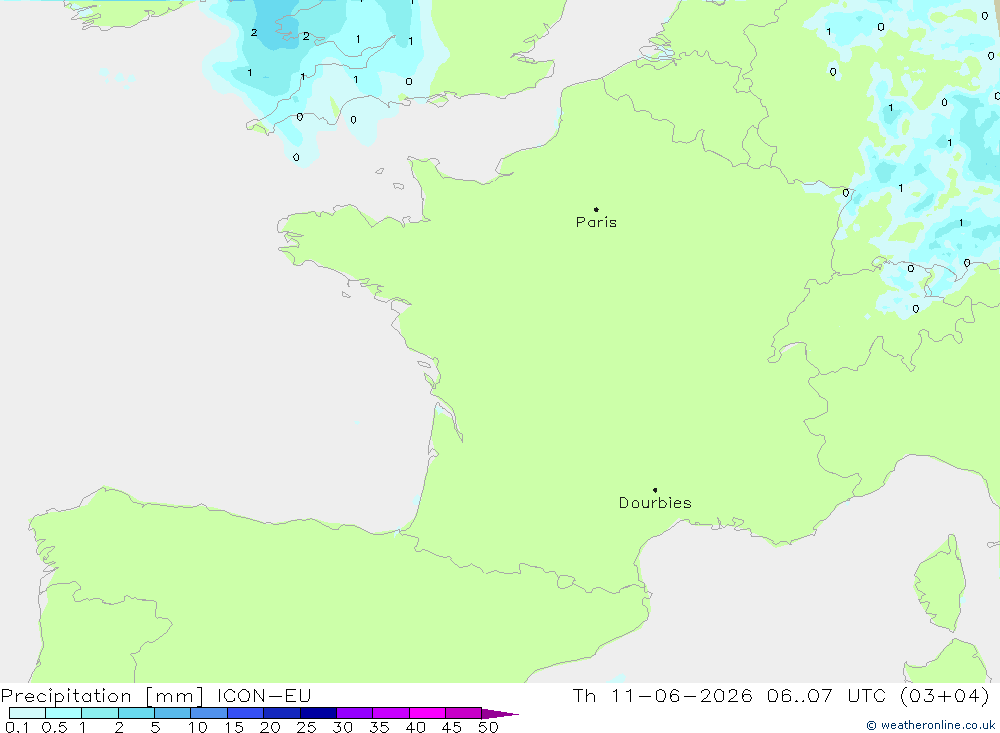Image resolution: width=1000 pixels, height=733 pixels.
Task: Select the 25 mm dark navy swatch
Action: [x=318, y=713]
